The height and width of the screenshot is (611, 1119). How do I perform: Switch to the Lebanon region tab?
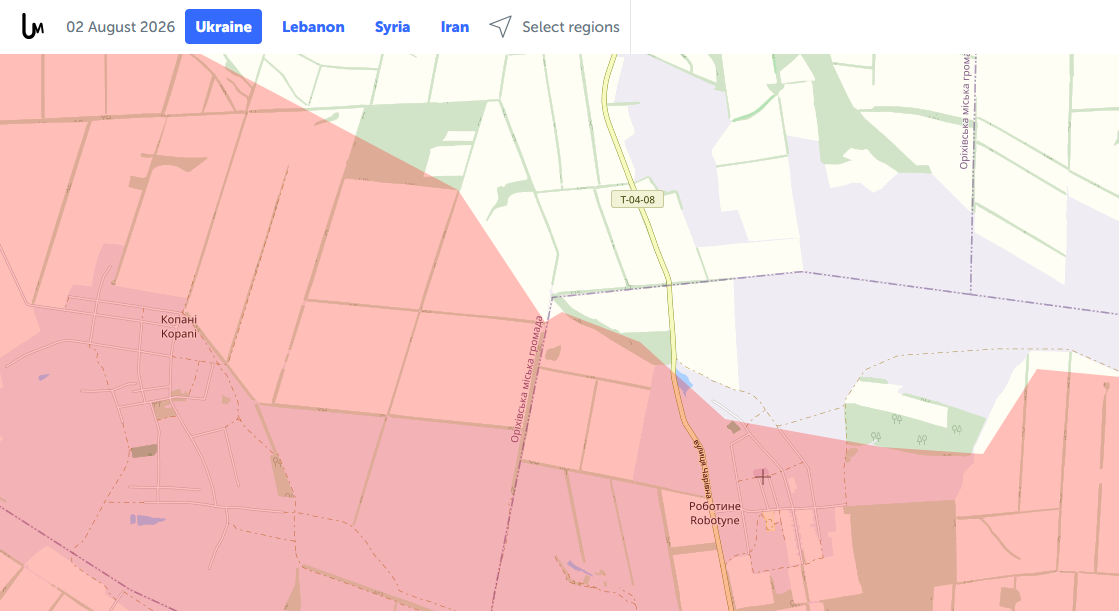pos(313,26)
